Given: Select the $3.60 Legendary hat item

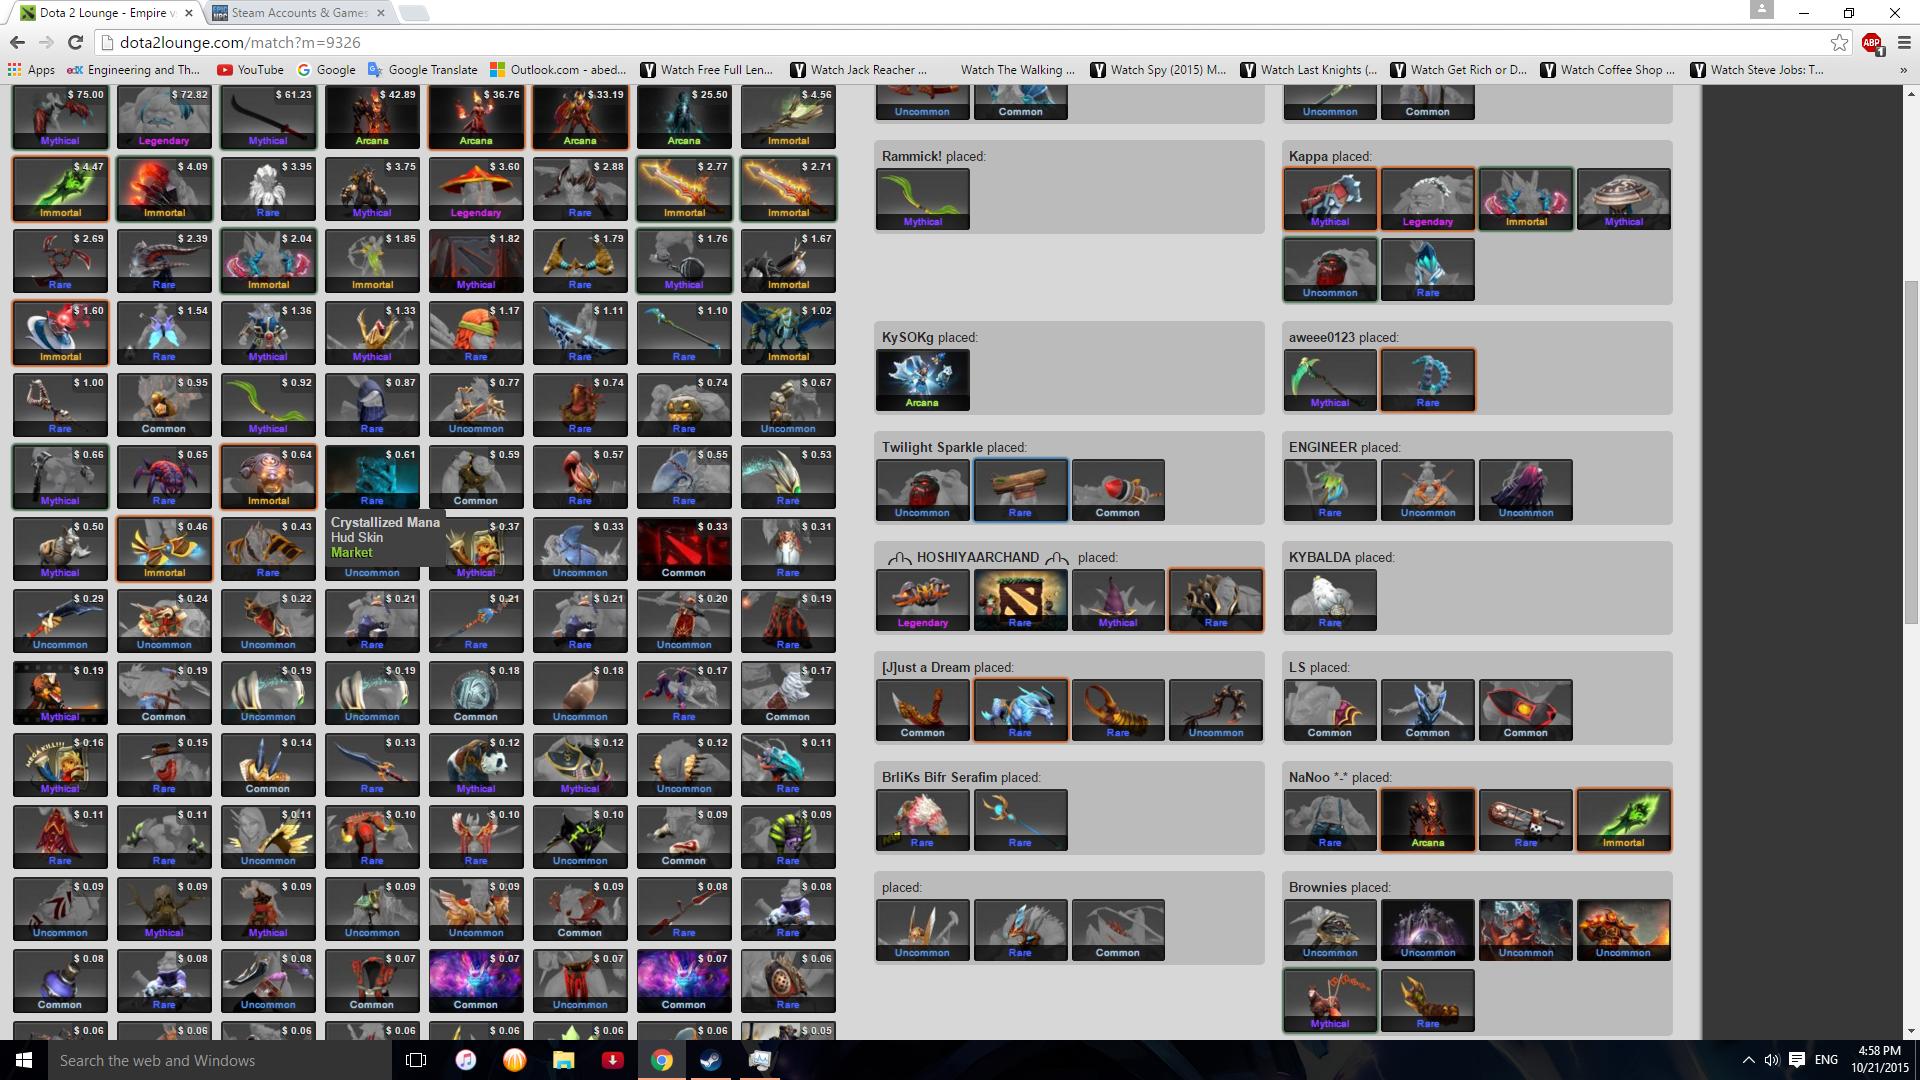Looking at the screenshot, I should [476, 189].
